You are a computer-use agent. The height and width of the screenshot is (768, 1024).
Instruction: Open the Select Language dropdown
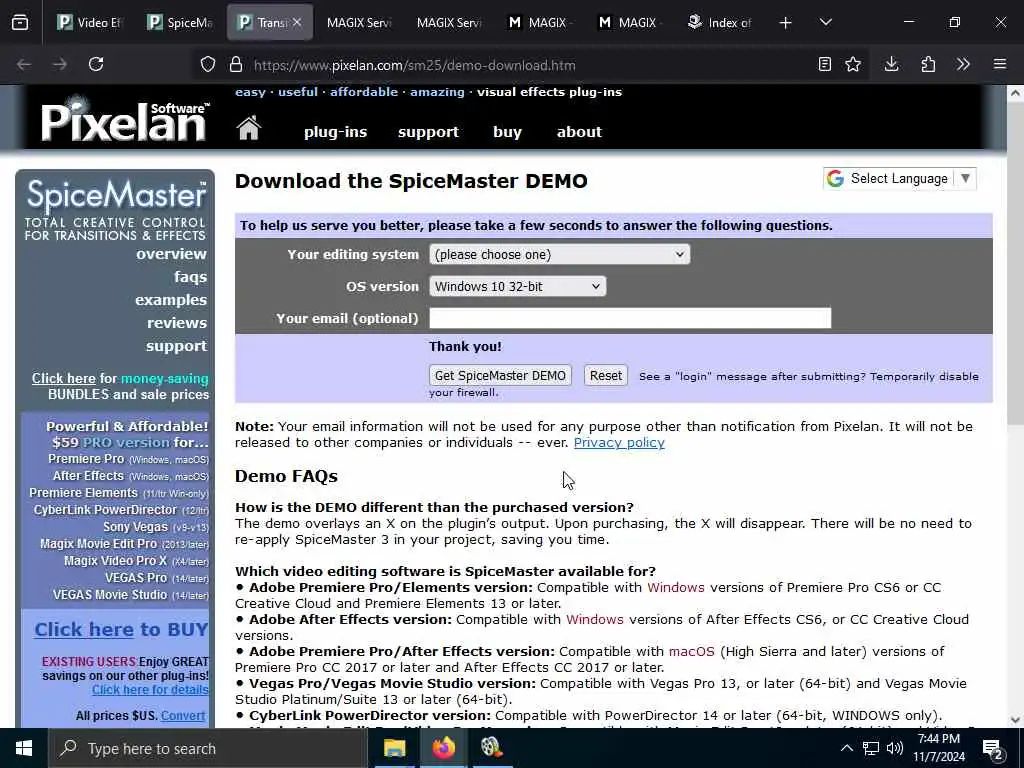click(x=899, y=178)
